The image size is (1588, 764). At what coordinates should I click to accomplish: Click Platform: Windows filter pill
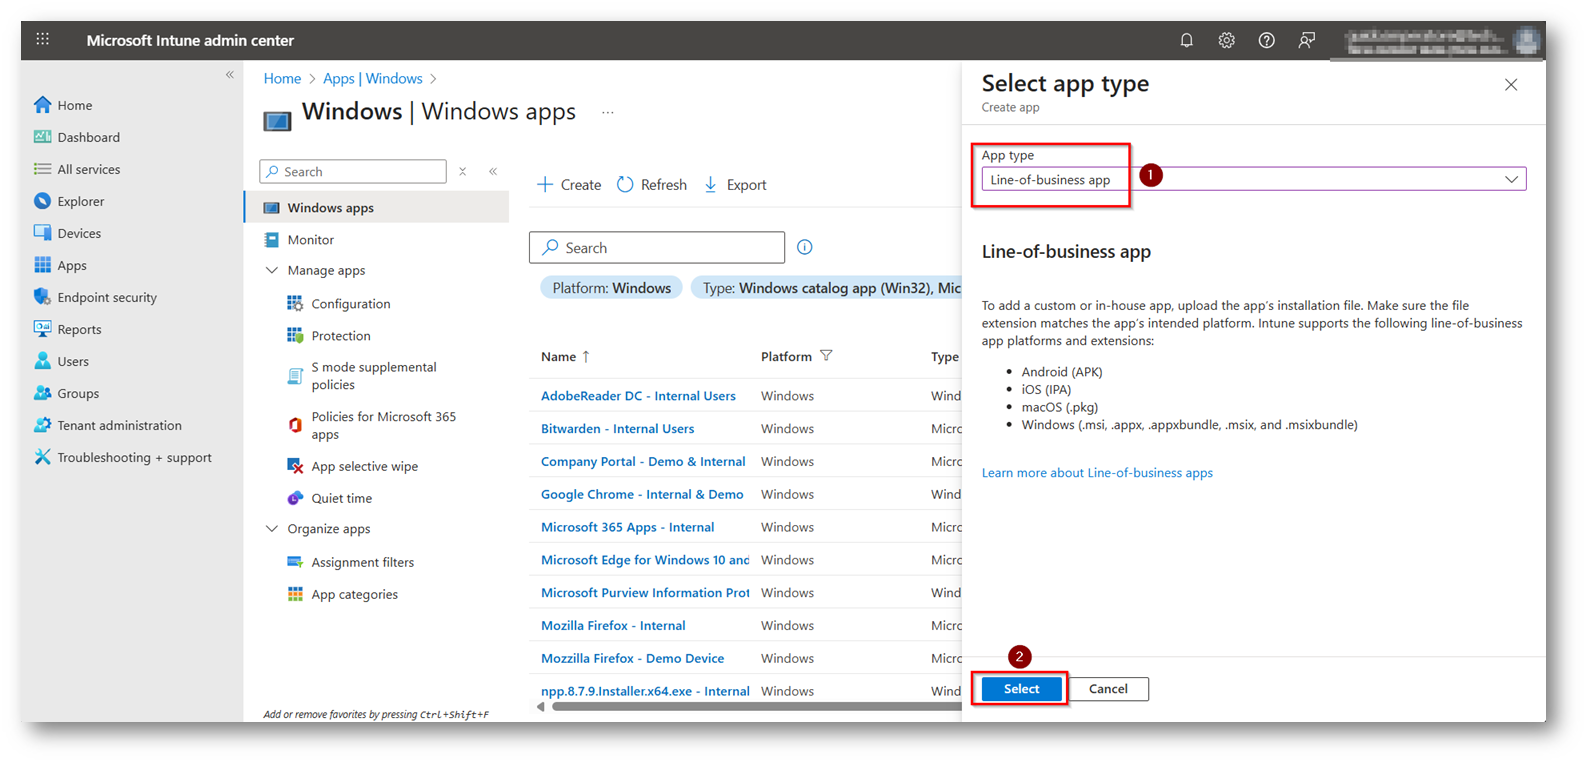click(x=611, y=288)
